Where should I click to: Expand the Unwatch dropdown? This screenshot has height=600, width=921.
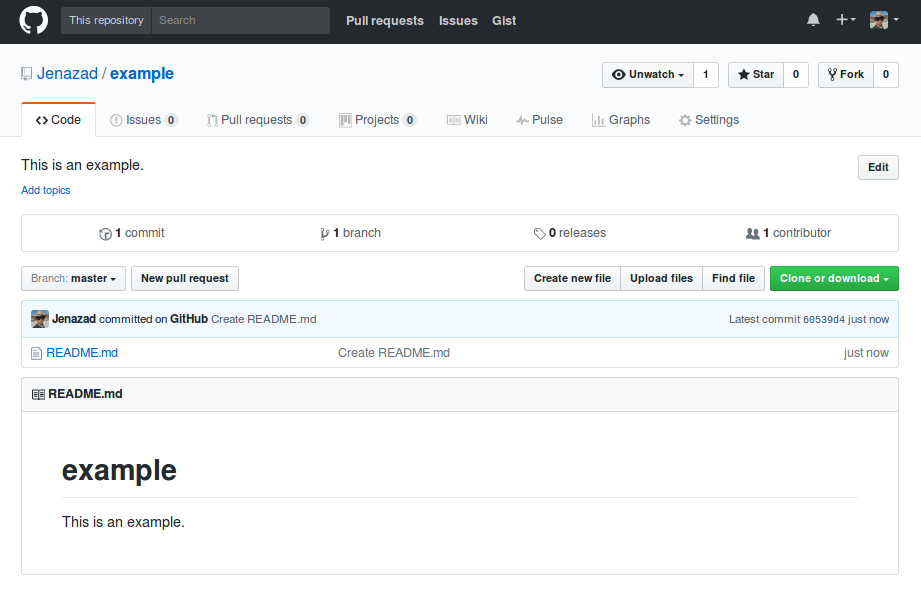[648, 75]
